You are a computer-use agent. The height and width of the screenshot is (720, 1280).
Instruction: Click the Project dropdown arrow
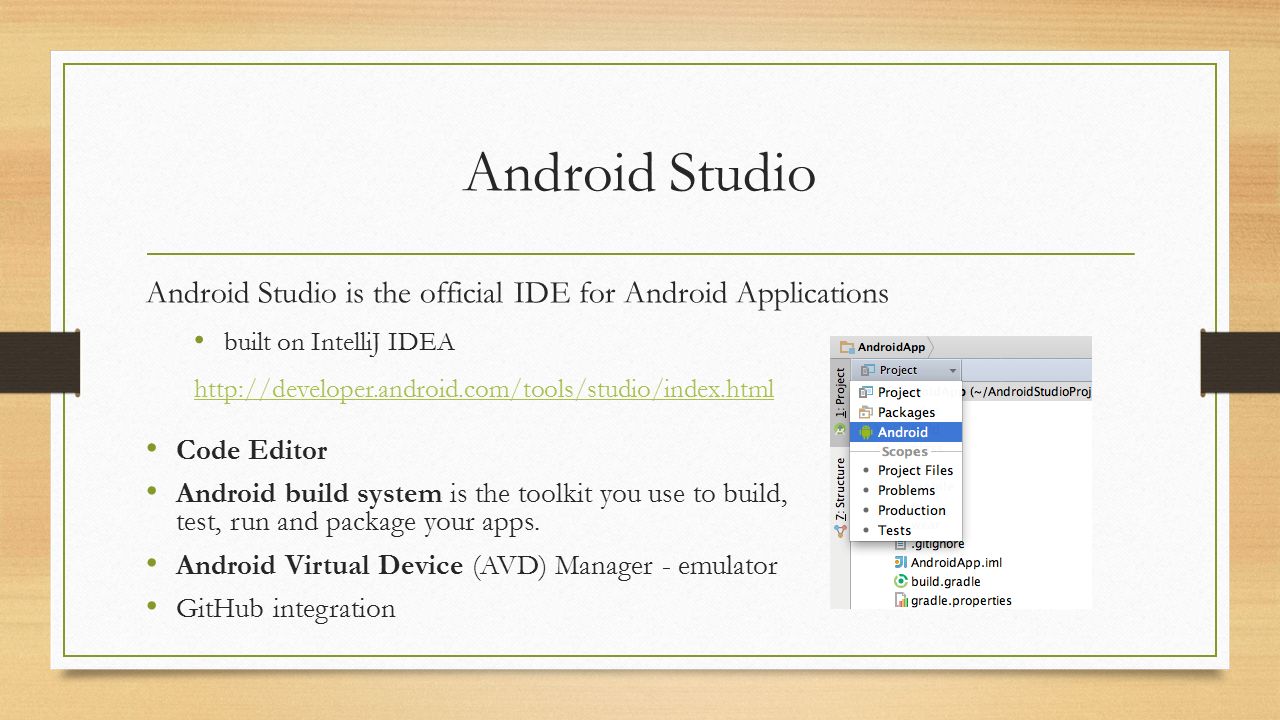click(x=953, y=371)
